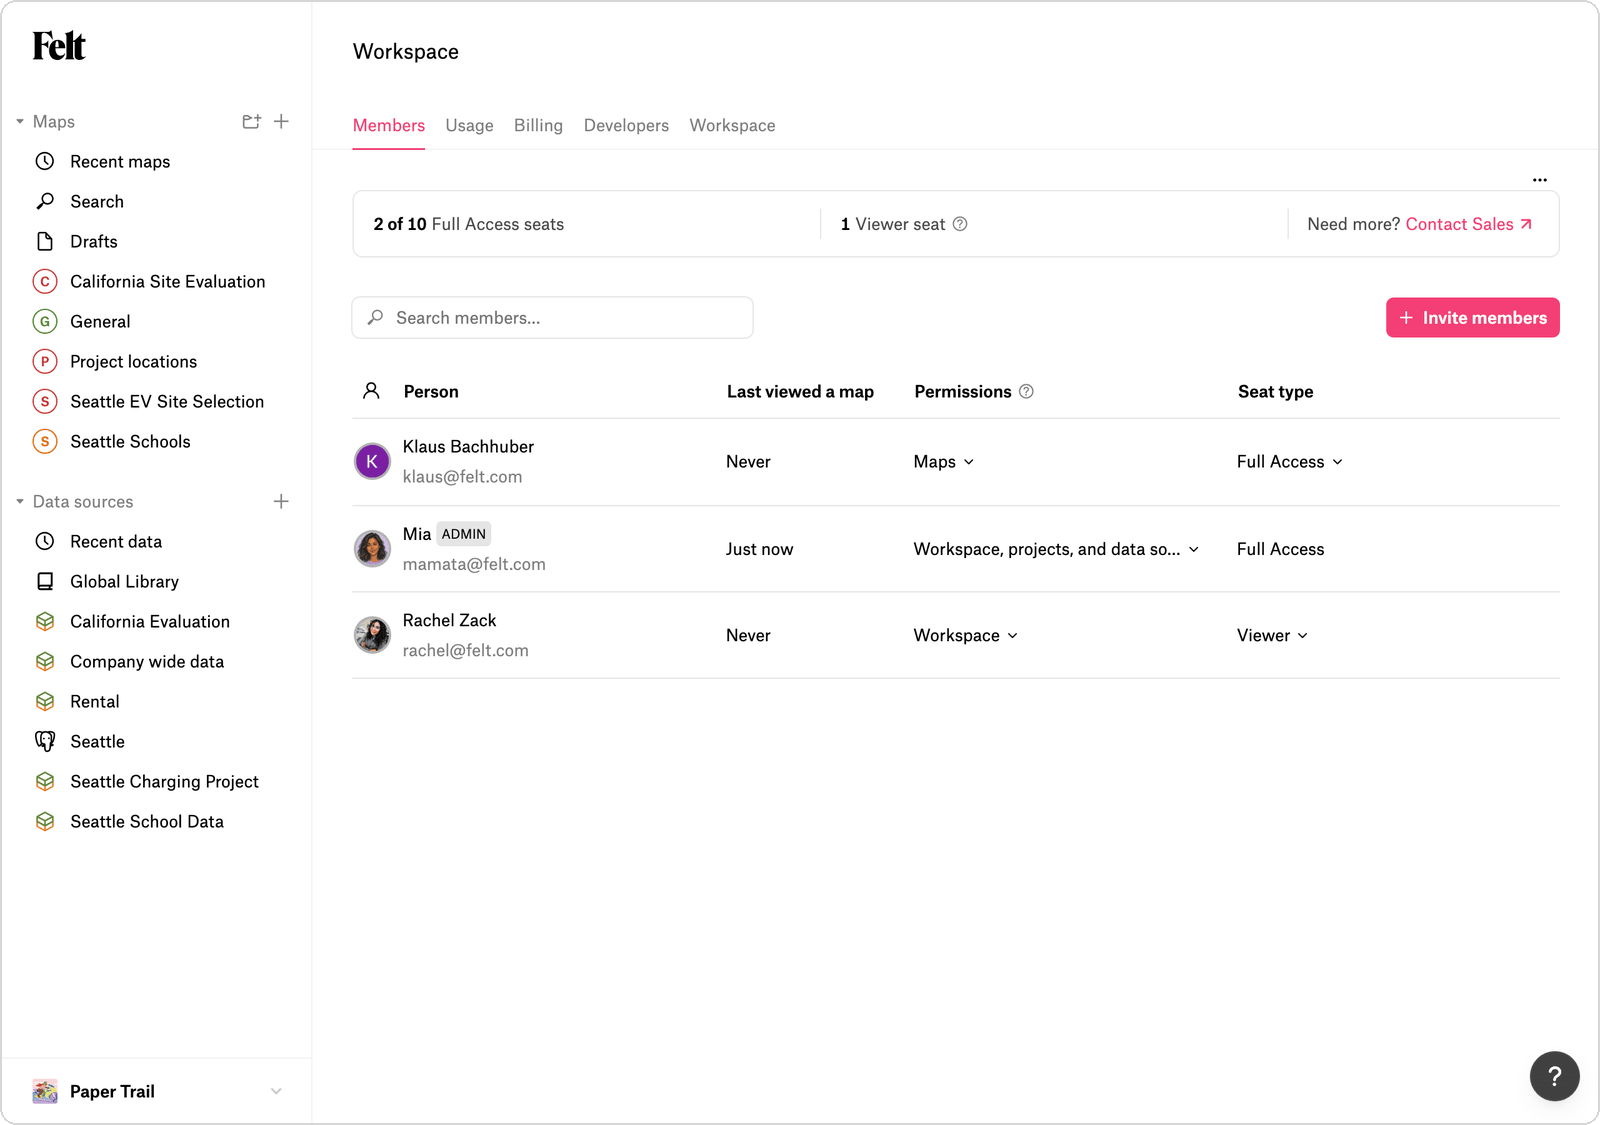Image resolution: width=1600 pixels, height=1125 pixels.
Task: Open Seattle School Data source icon
Action: click(45, 821)
